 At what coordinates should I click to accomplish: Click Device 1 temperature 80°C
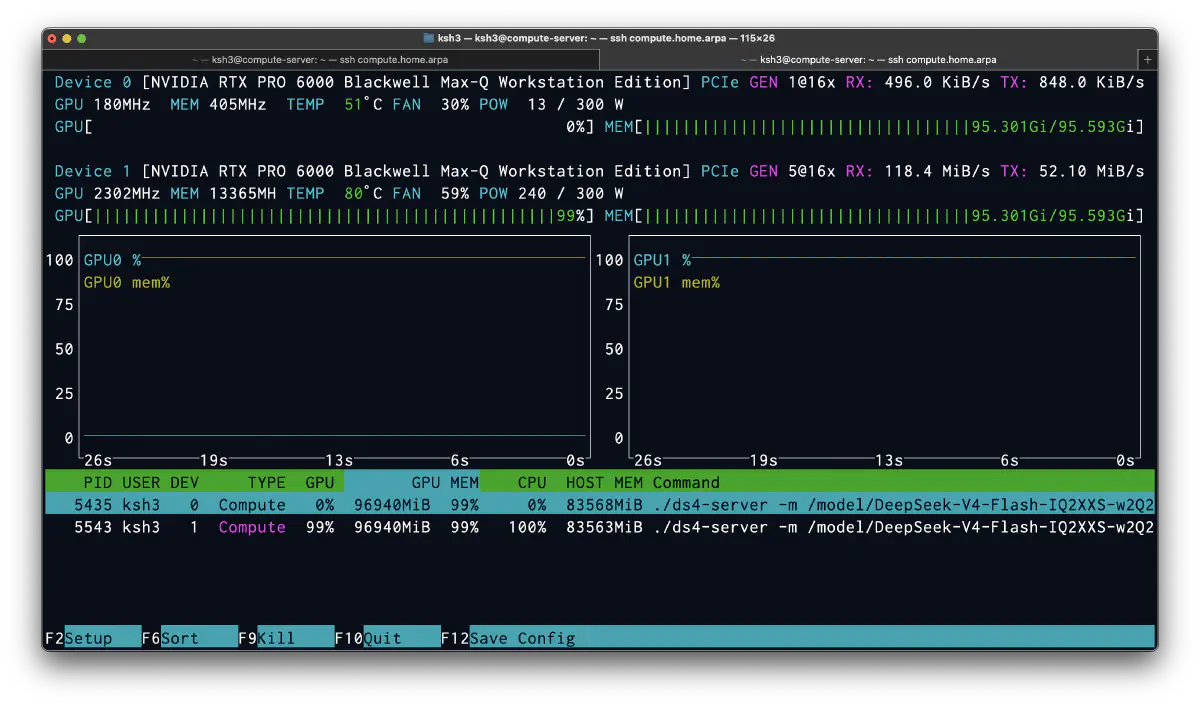[363, 193]
